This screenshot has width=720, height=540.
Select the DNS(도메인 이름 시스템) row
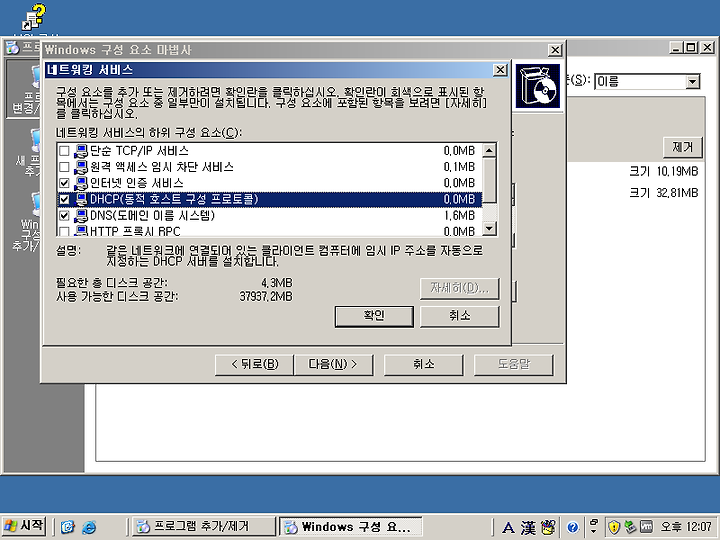click(x=270, y=215)
